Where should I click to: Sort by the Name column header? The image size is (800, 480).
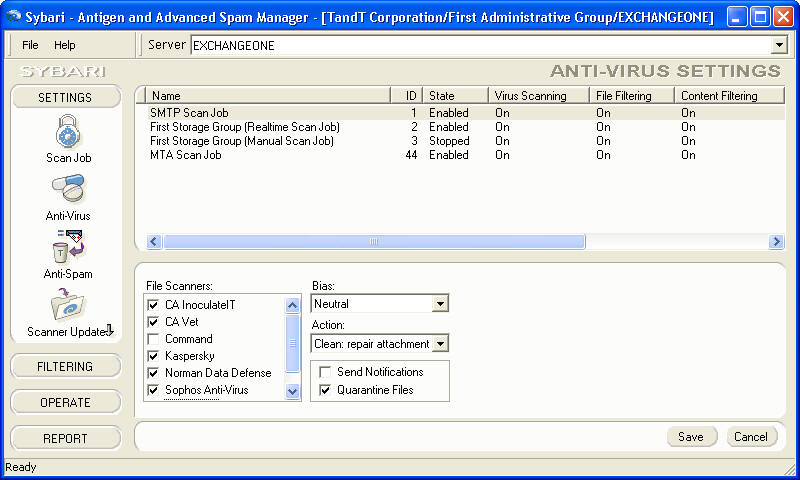[268, 95]
